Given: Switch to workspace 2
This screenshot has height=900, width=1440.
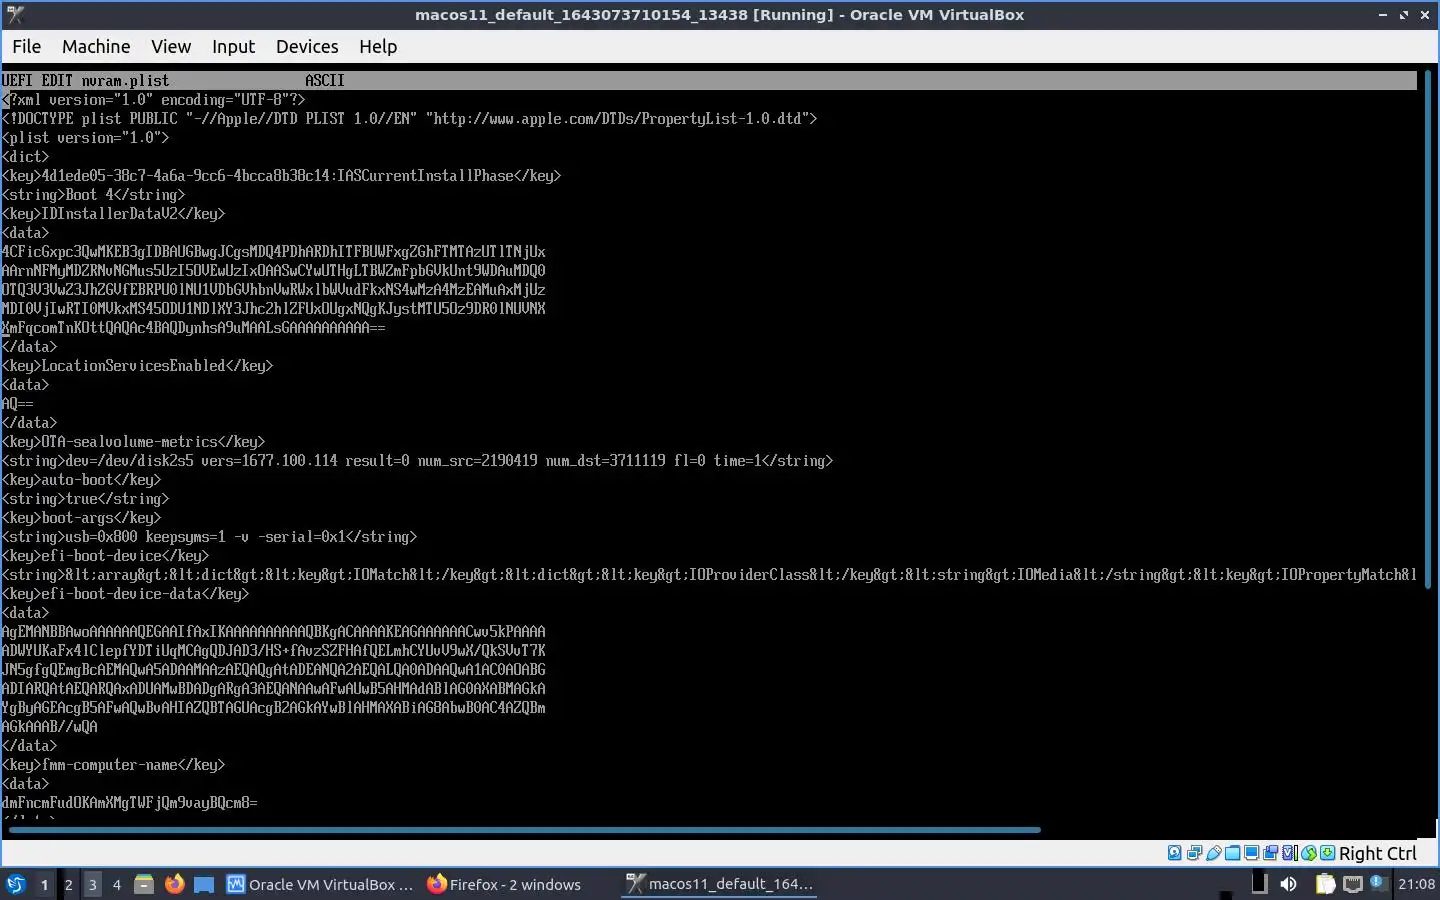Looking at the screenshot, I should point(68,884).
